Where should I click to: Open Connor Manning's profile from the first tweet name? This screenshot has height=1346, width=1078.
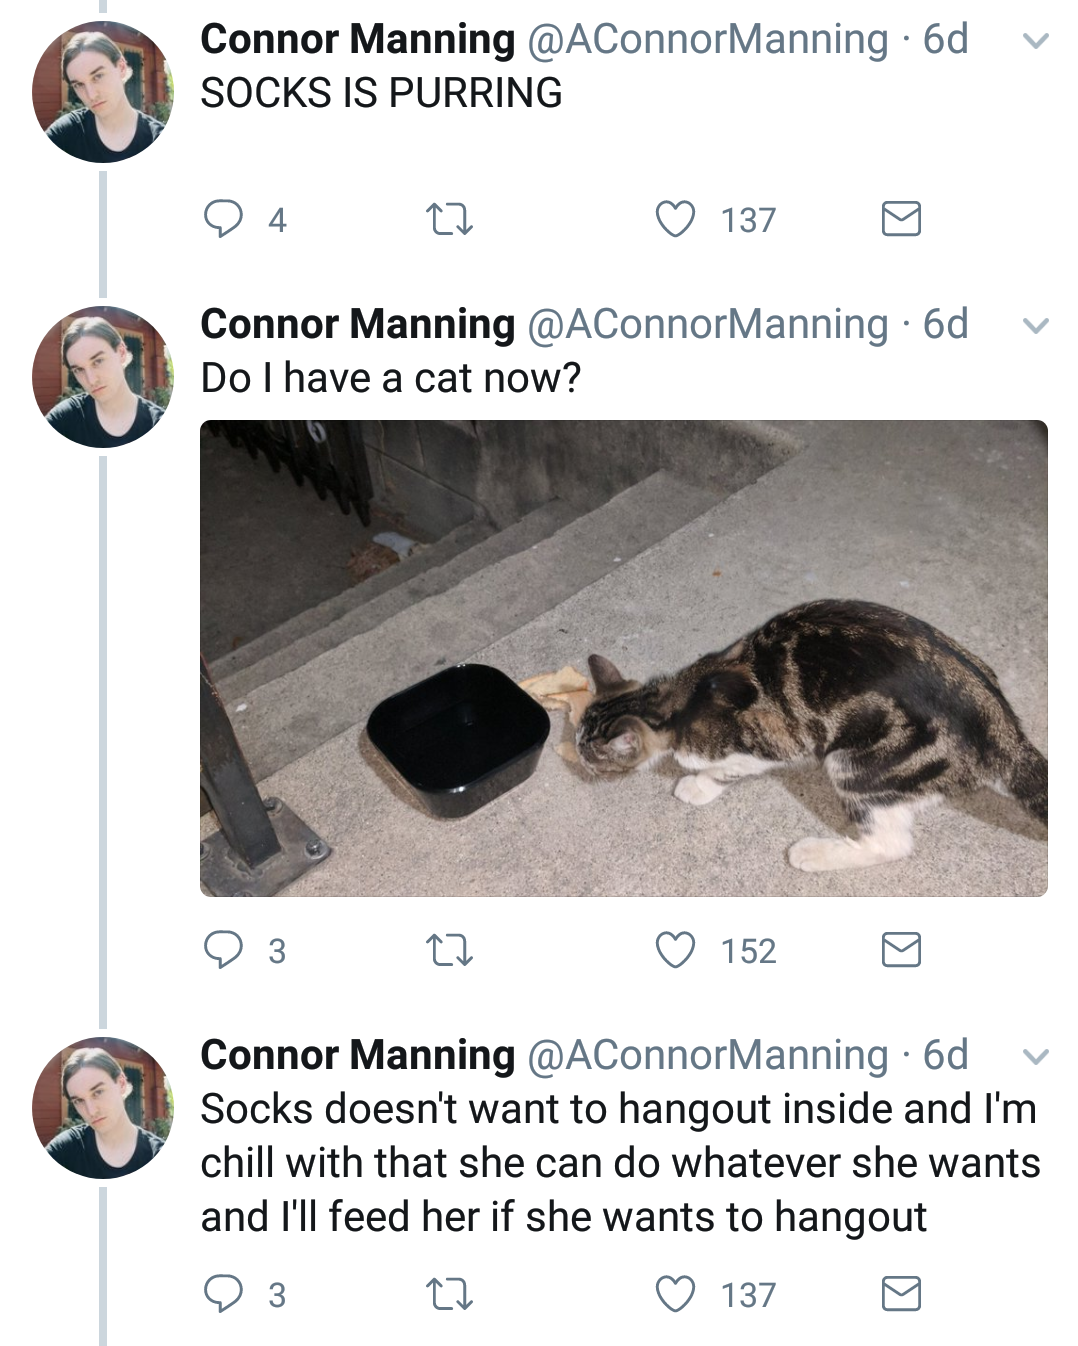(357, 39)
